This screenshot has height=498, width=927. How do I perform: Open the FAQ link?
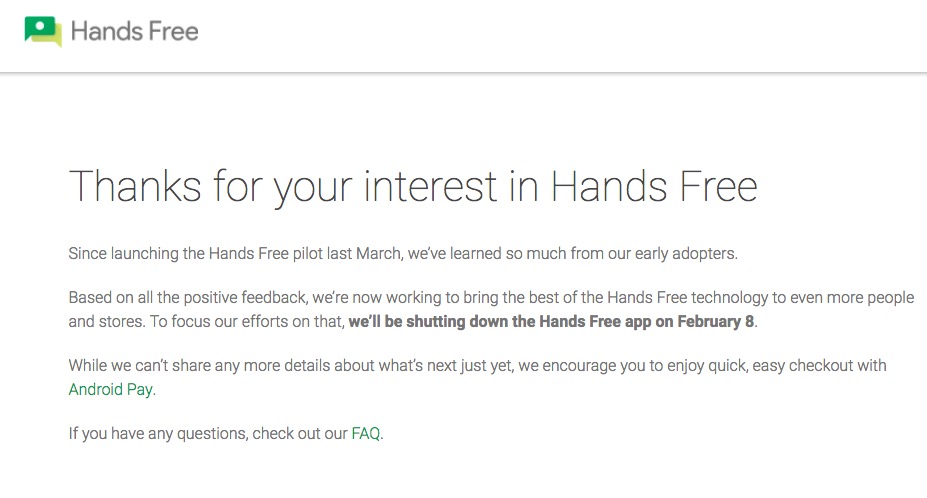coord(365,434)
